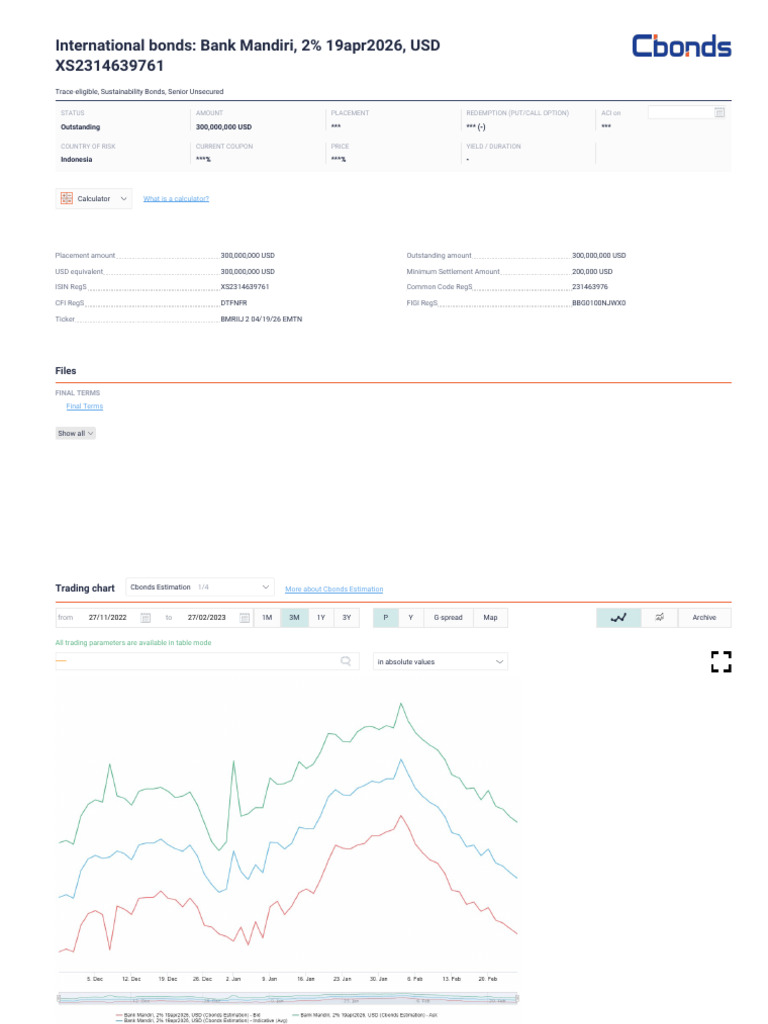
Task: Open the 'from' date calendar picker
Action: point(146,618)
